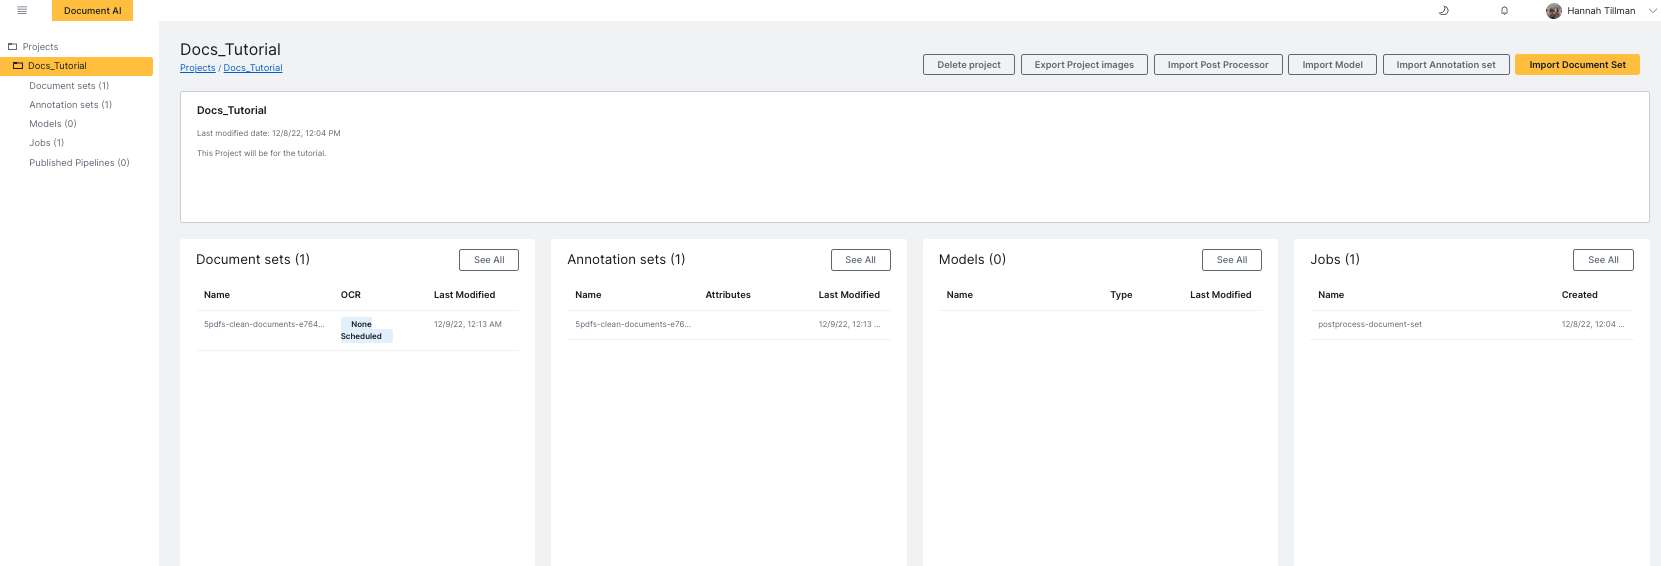Click Import Post Processor button
This screenshot has width=1661, height=566.
(1218, 65)
